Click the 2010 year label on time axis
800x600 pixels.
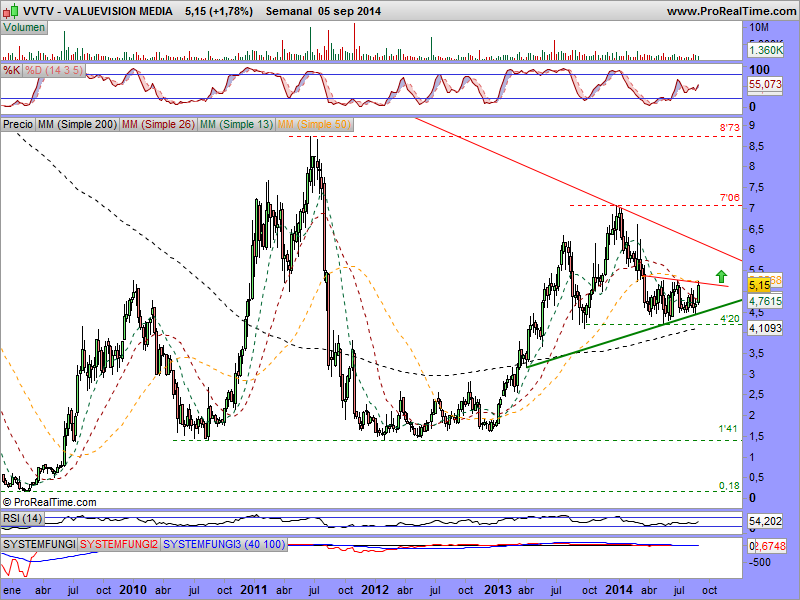click(133, 590)
